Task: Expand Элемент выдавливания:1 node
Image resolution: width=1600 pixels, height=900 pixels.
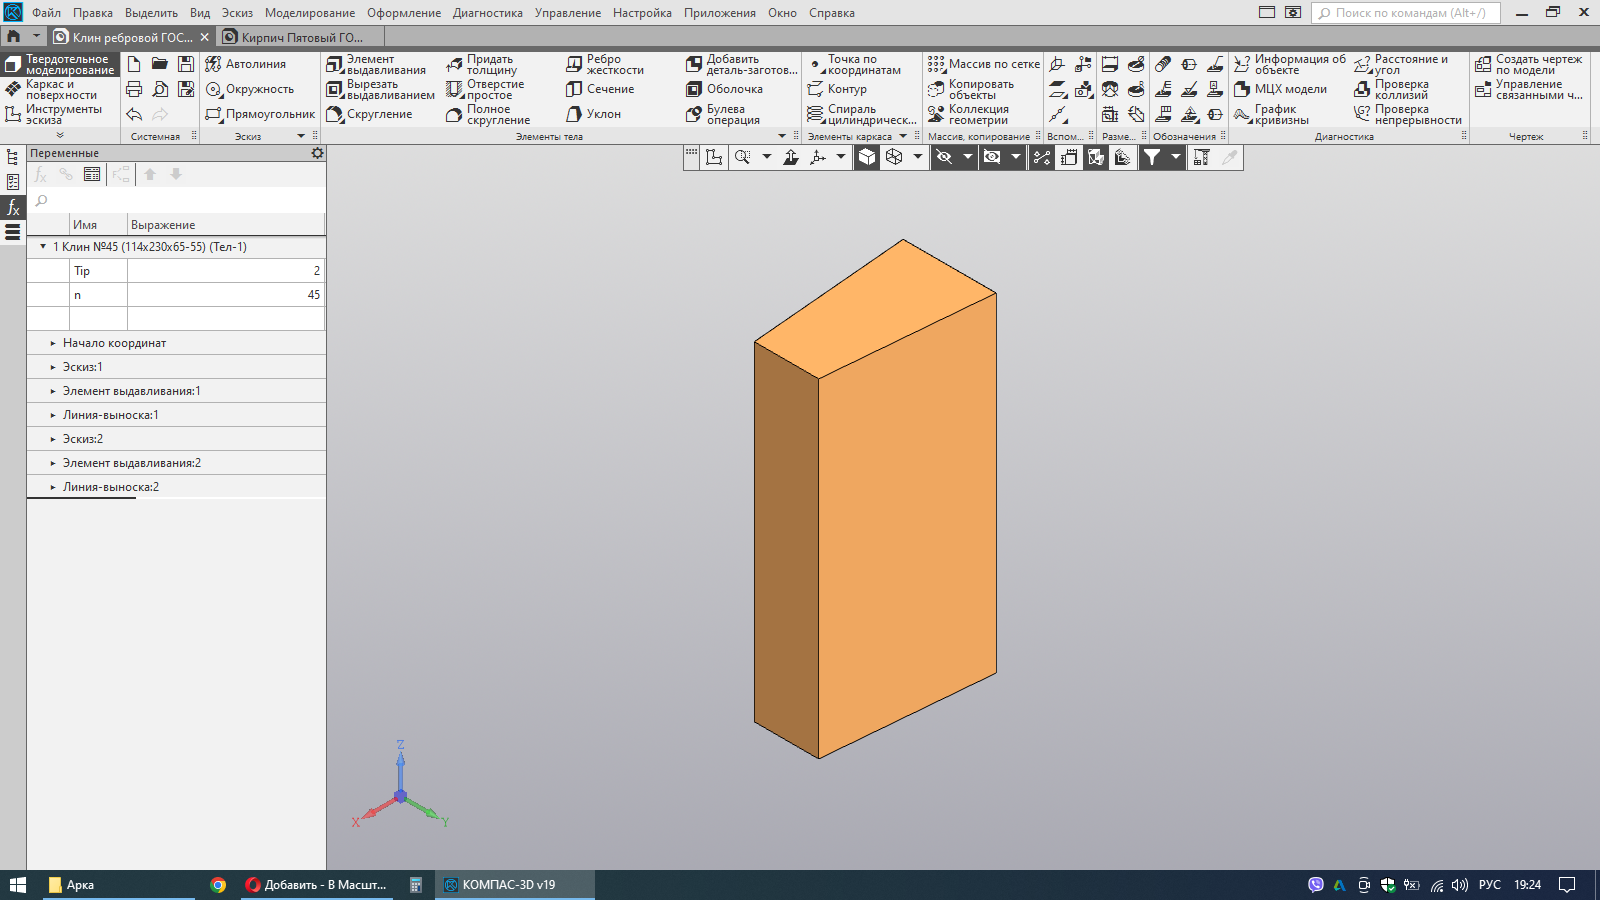Action: (53, 391)
